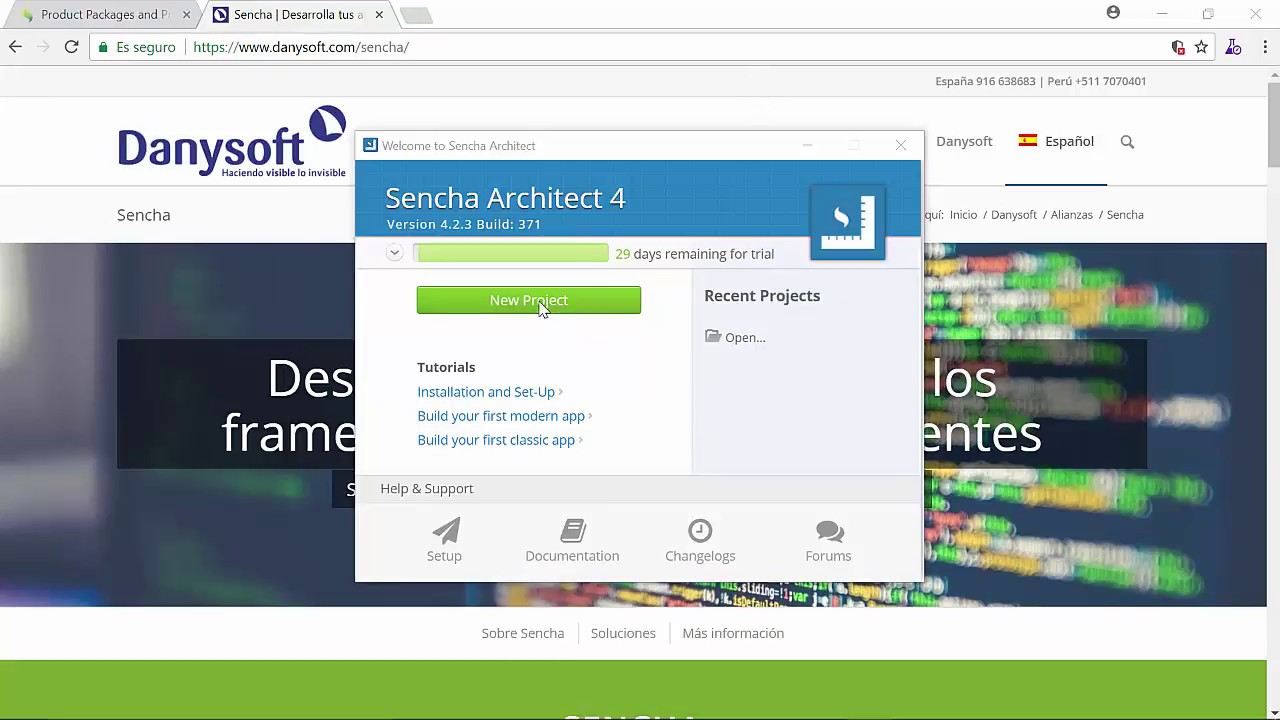Image resolution: width=1280 pixels, height=720 pixels.
Task: Click the flask extension icon in the toolbar
Action: coord(1234,47)
